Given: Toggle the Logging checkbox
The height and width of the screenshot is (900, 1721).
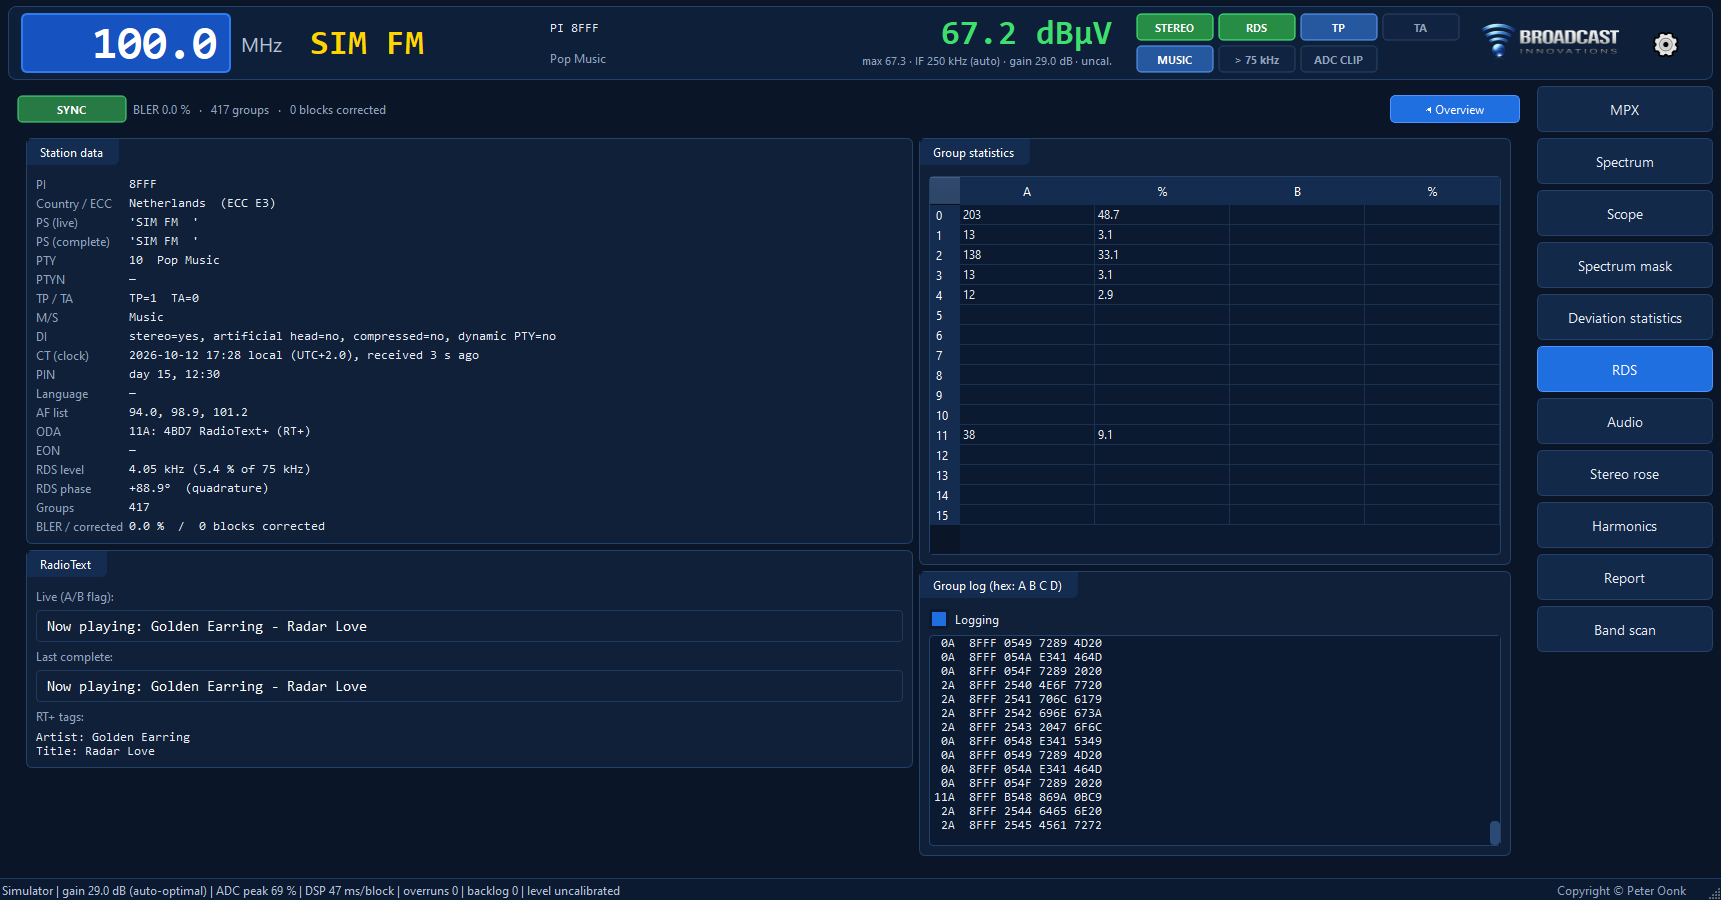Looking at the screenshot, I should pos(939,619).
